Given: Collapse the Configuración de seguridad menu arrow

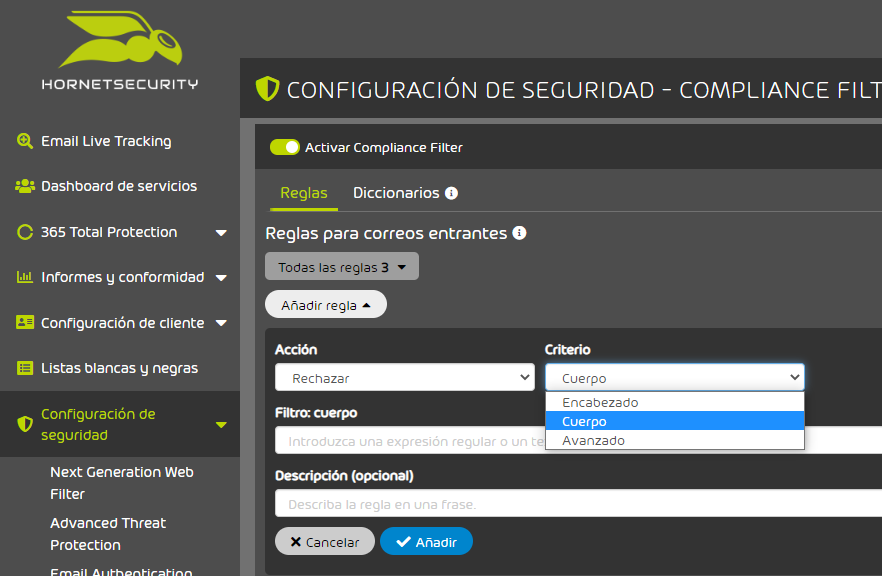Looking at the screenshot, I should (x=221, y=425).
